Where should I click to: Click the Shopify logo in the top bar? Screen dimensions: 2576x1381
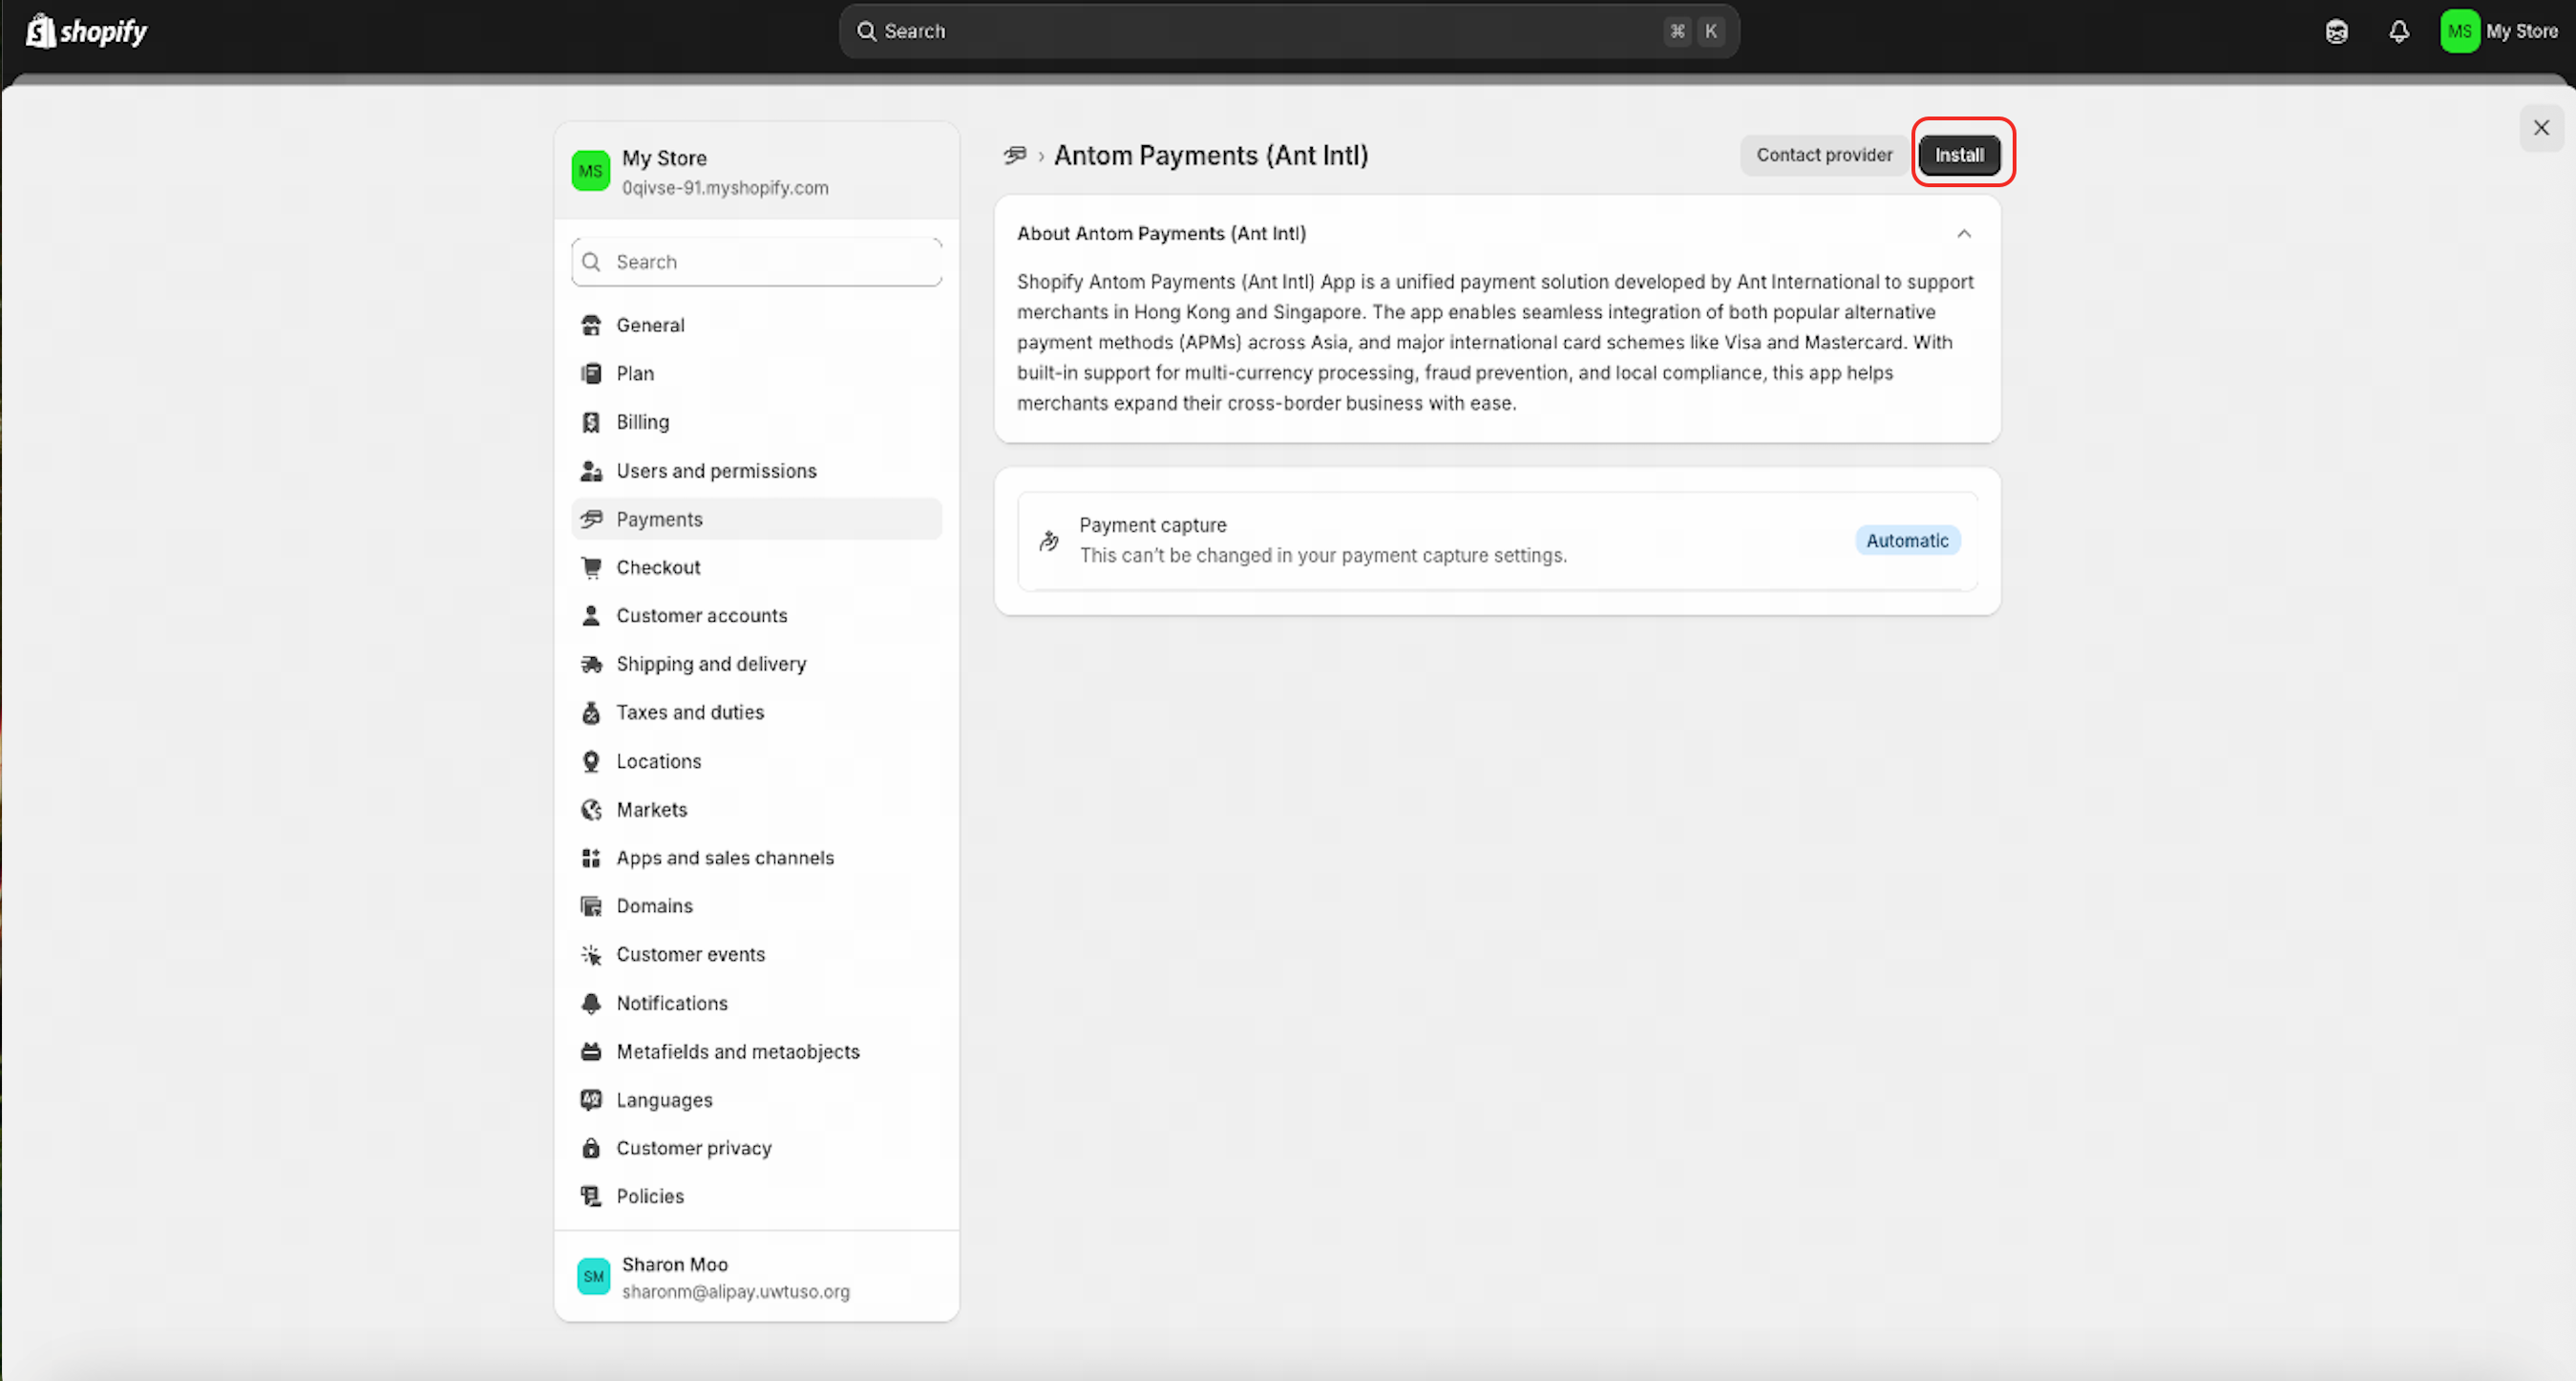87,31
